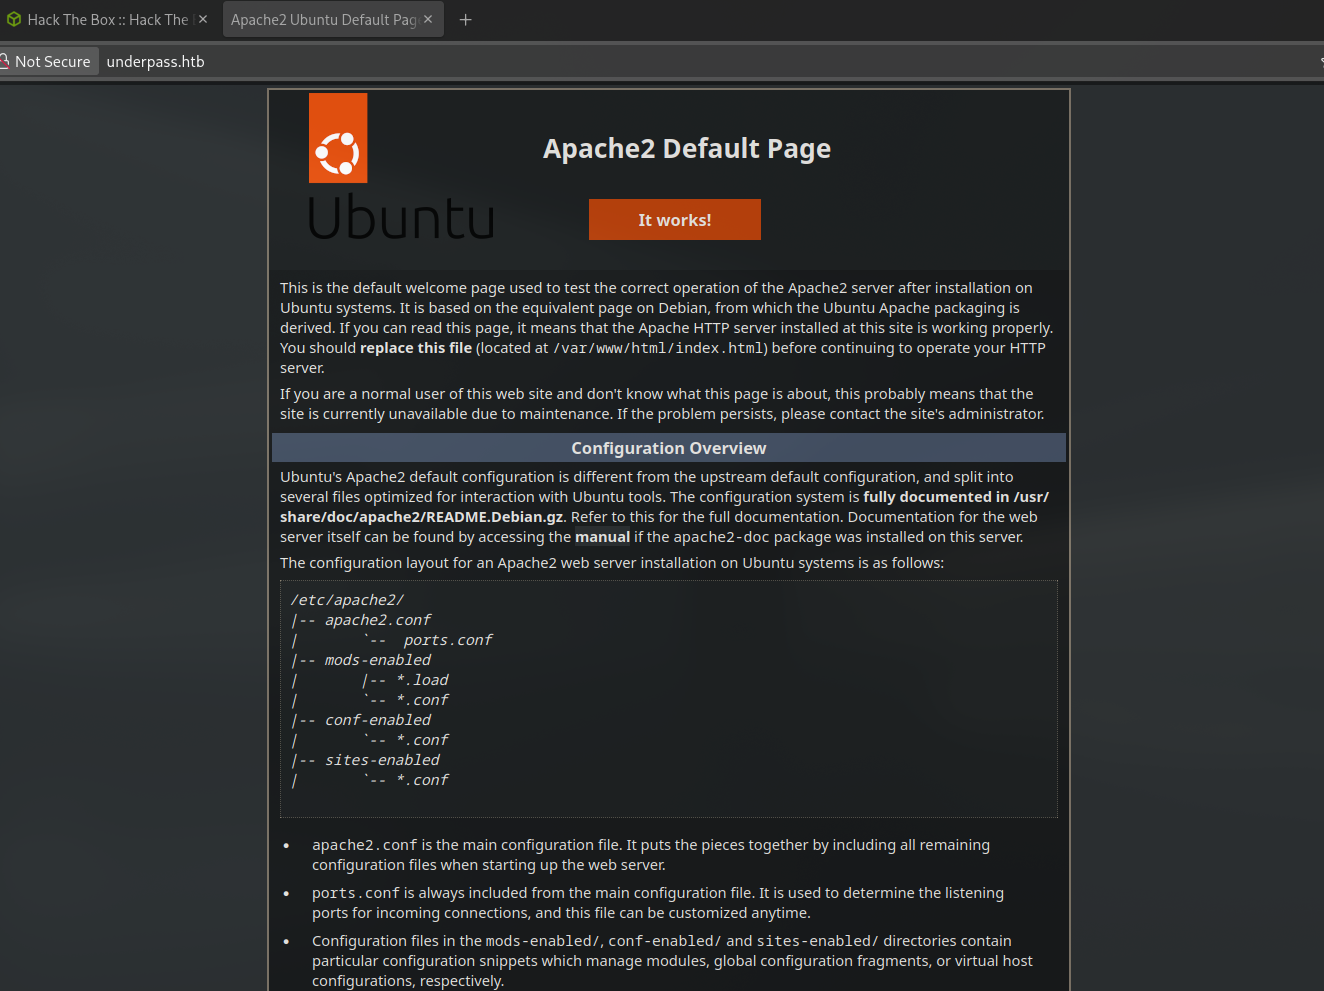This screenshot has width=1324, height=991.
Task: Click mods-enabled in the config tree
Action: (377, 660)
